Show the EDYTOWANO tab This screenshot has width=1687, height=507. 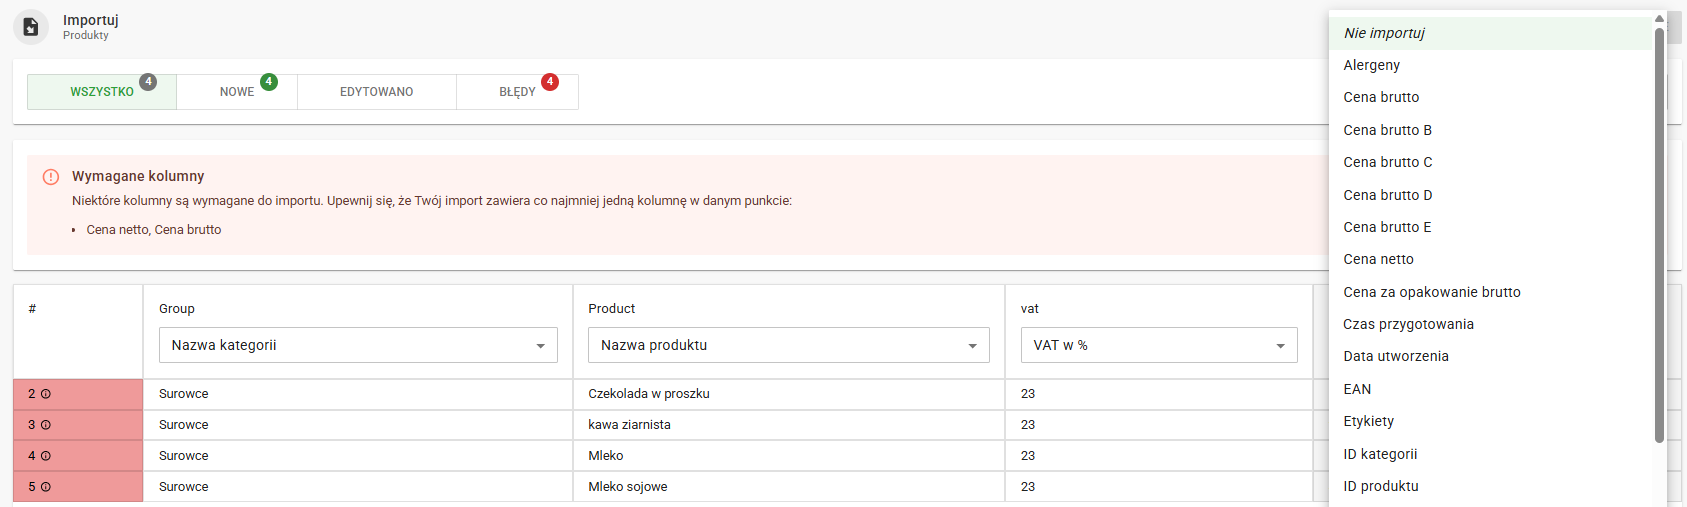coord(376,92)
